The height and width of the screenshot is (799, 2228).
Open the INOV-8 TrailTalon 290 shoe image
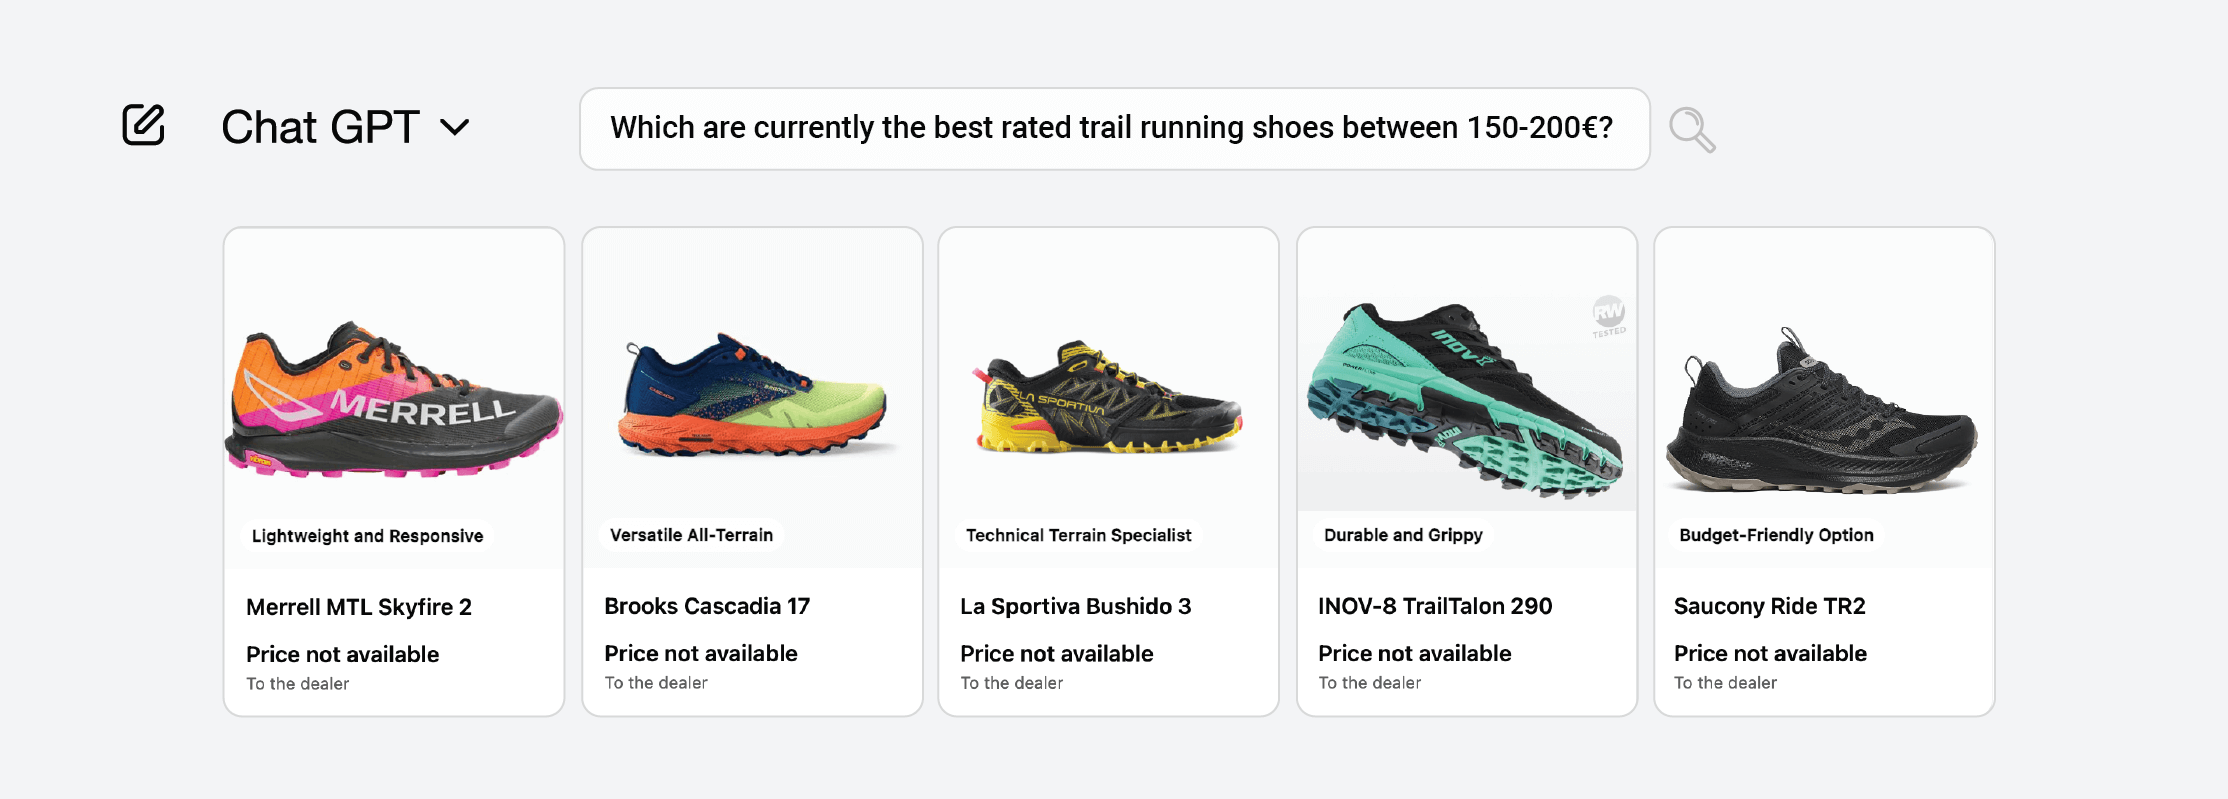coord(1466,400)
